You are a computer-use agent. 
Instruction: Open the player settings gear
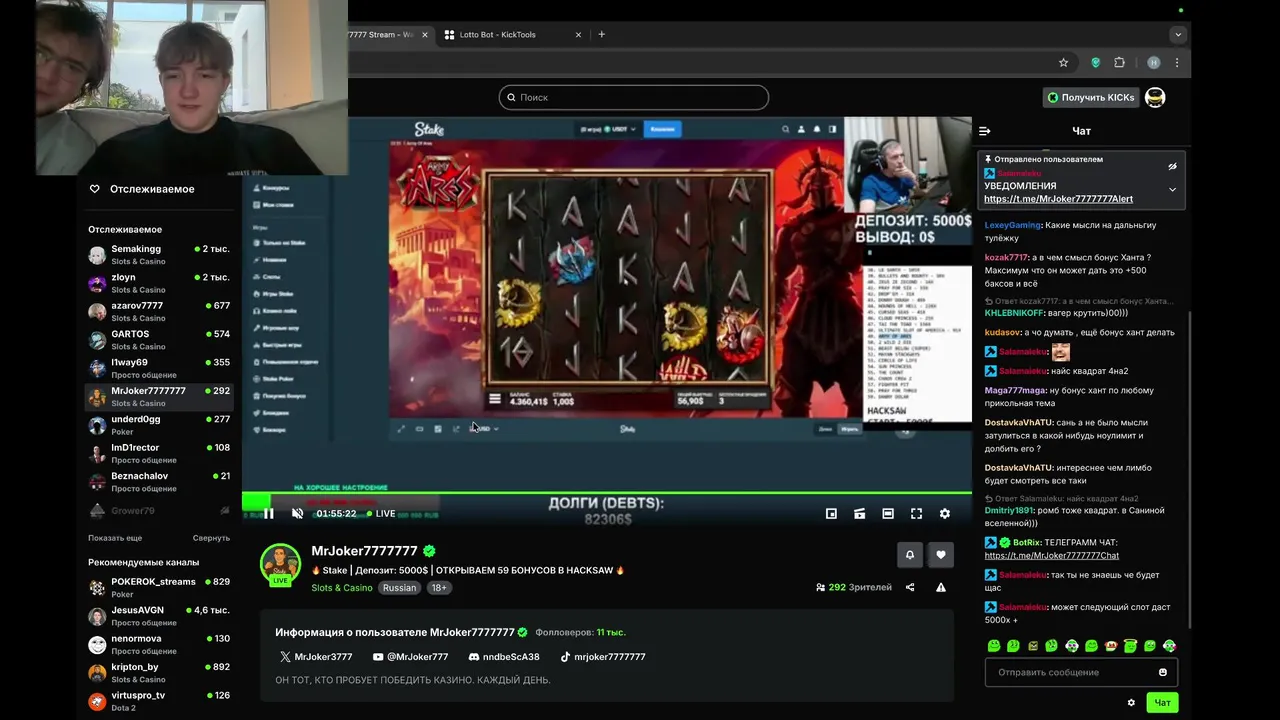(x=944, y=513)
